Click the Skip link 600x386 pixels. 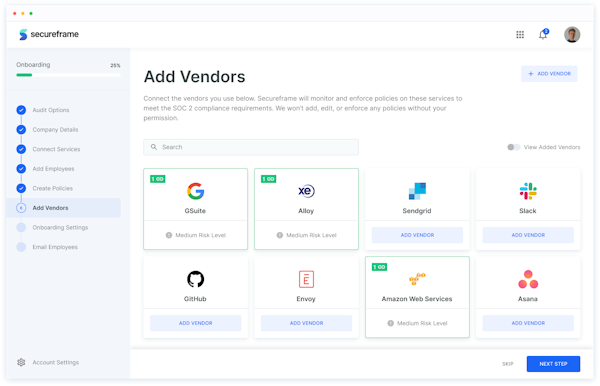(507, 364)
